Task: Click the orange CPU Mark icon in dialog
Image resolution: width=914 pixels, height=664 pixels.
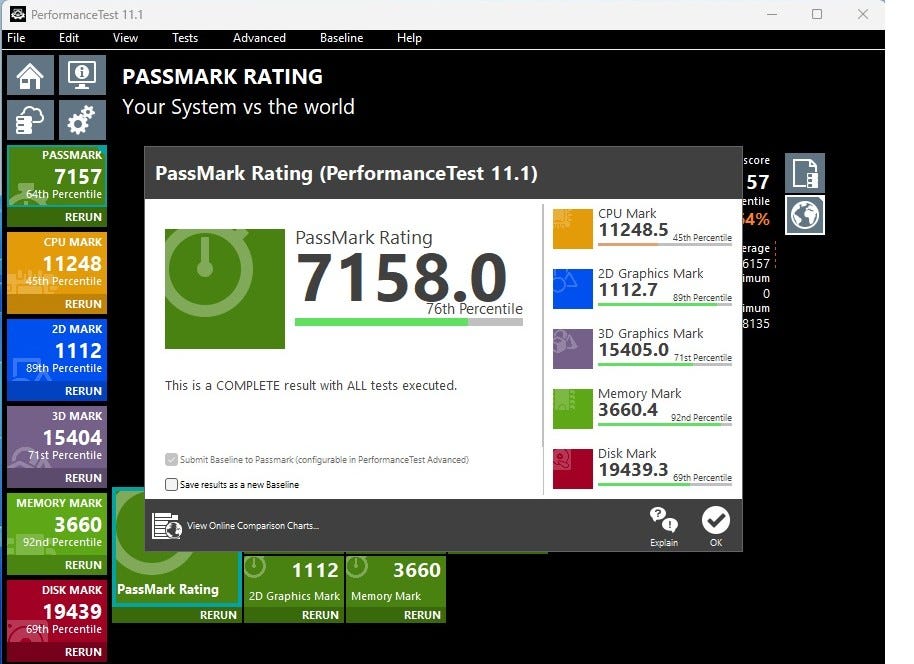Action: click(572, 229)
